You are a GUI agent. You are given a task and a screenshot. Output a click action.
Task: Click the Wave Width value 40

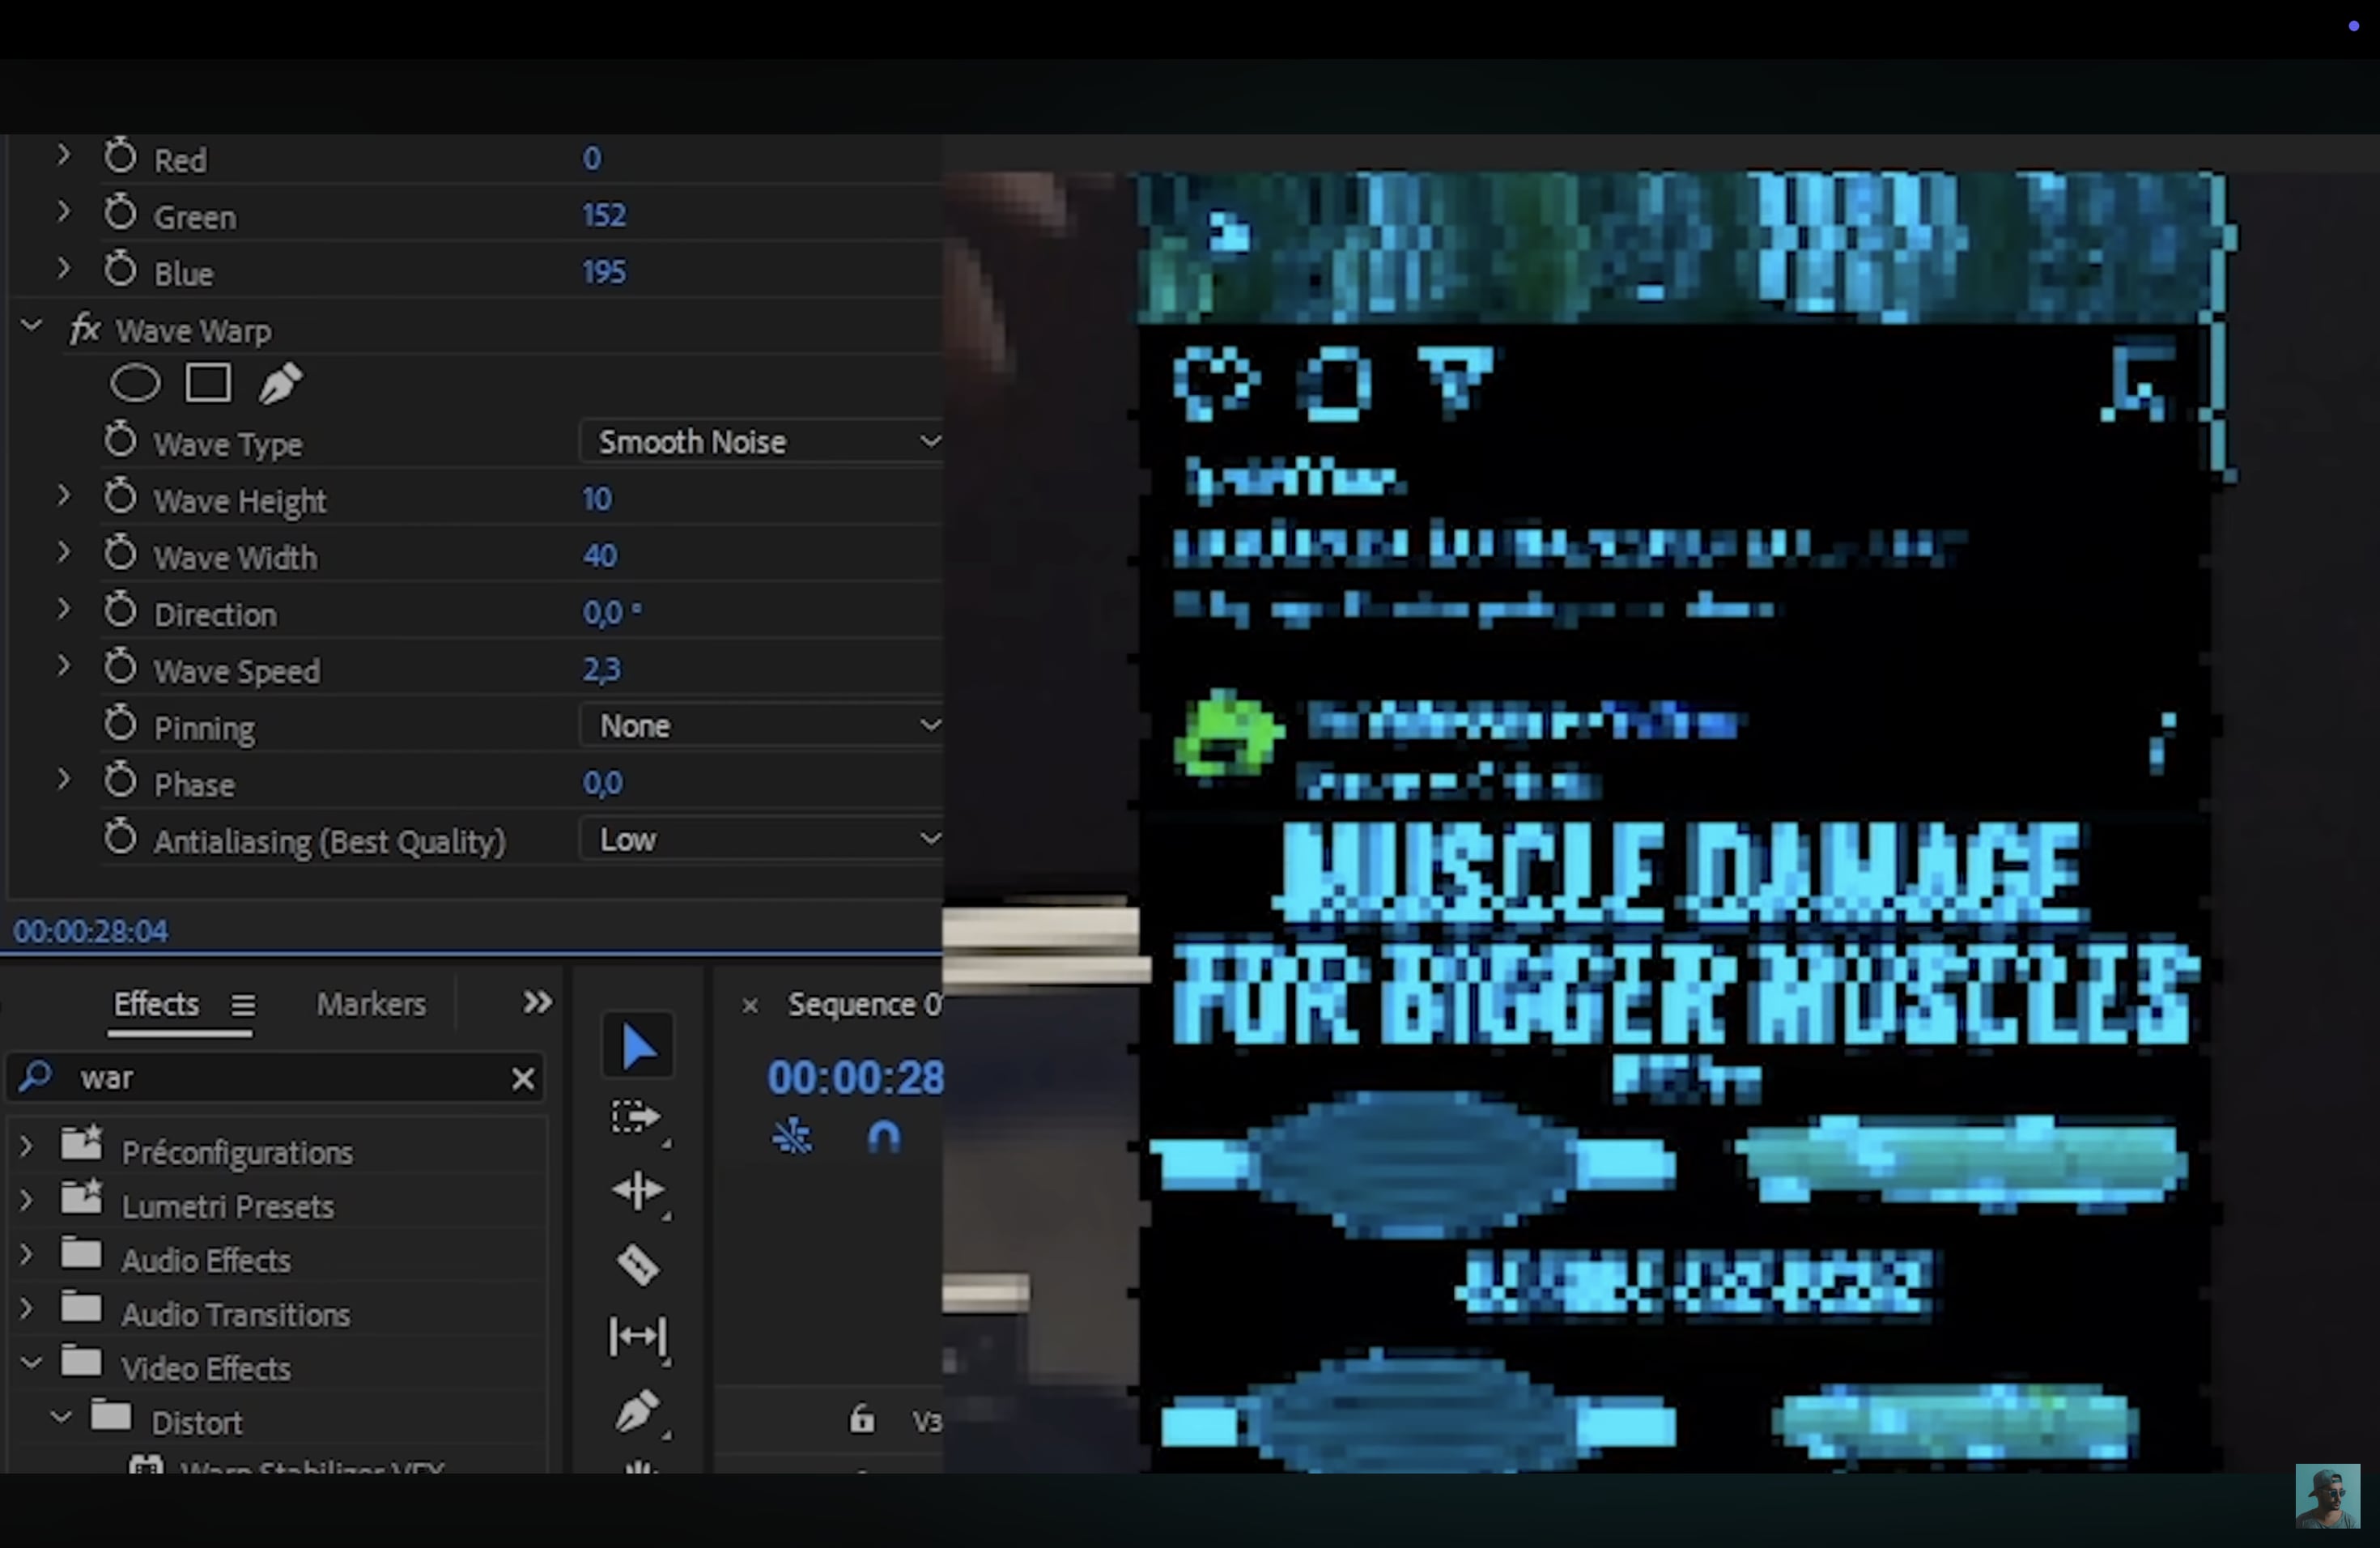click(600, 556)
